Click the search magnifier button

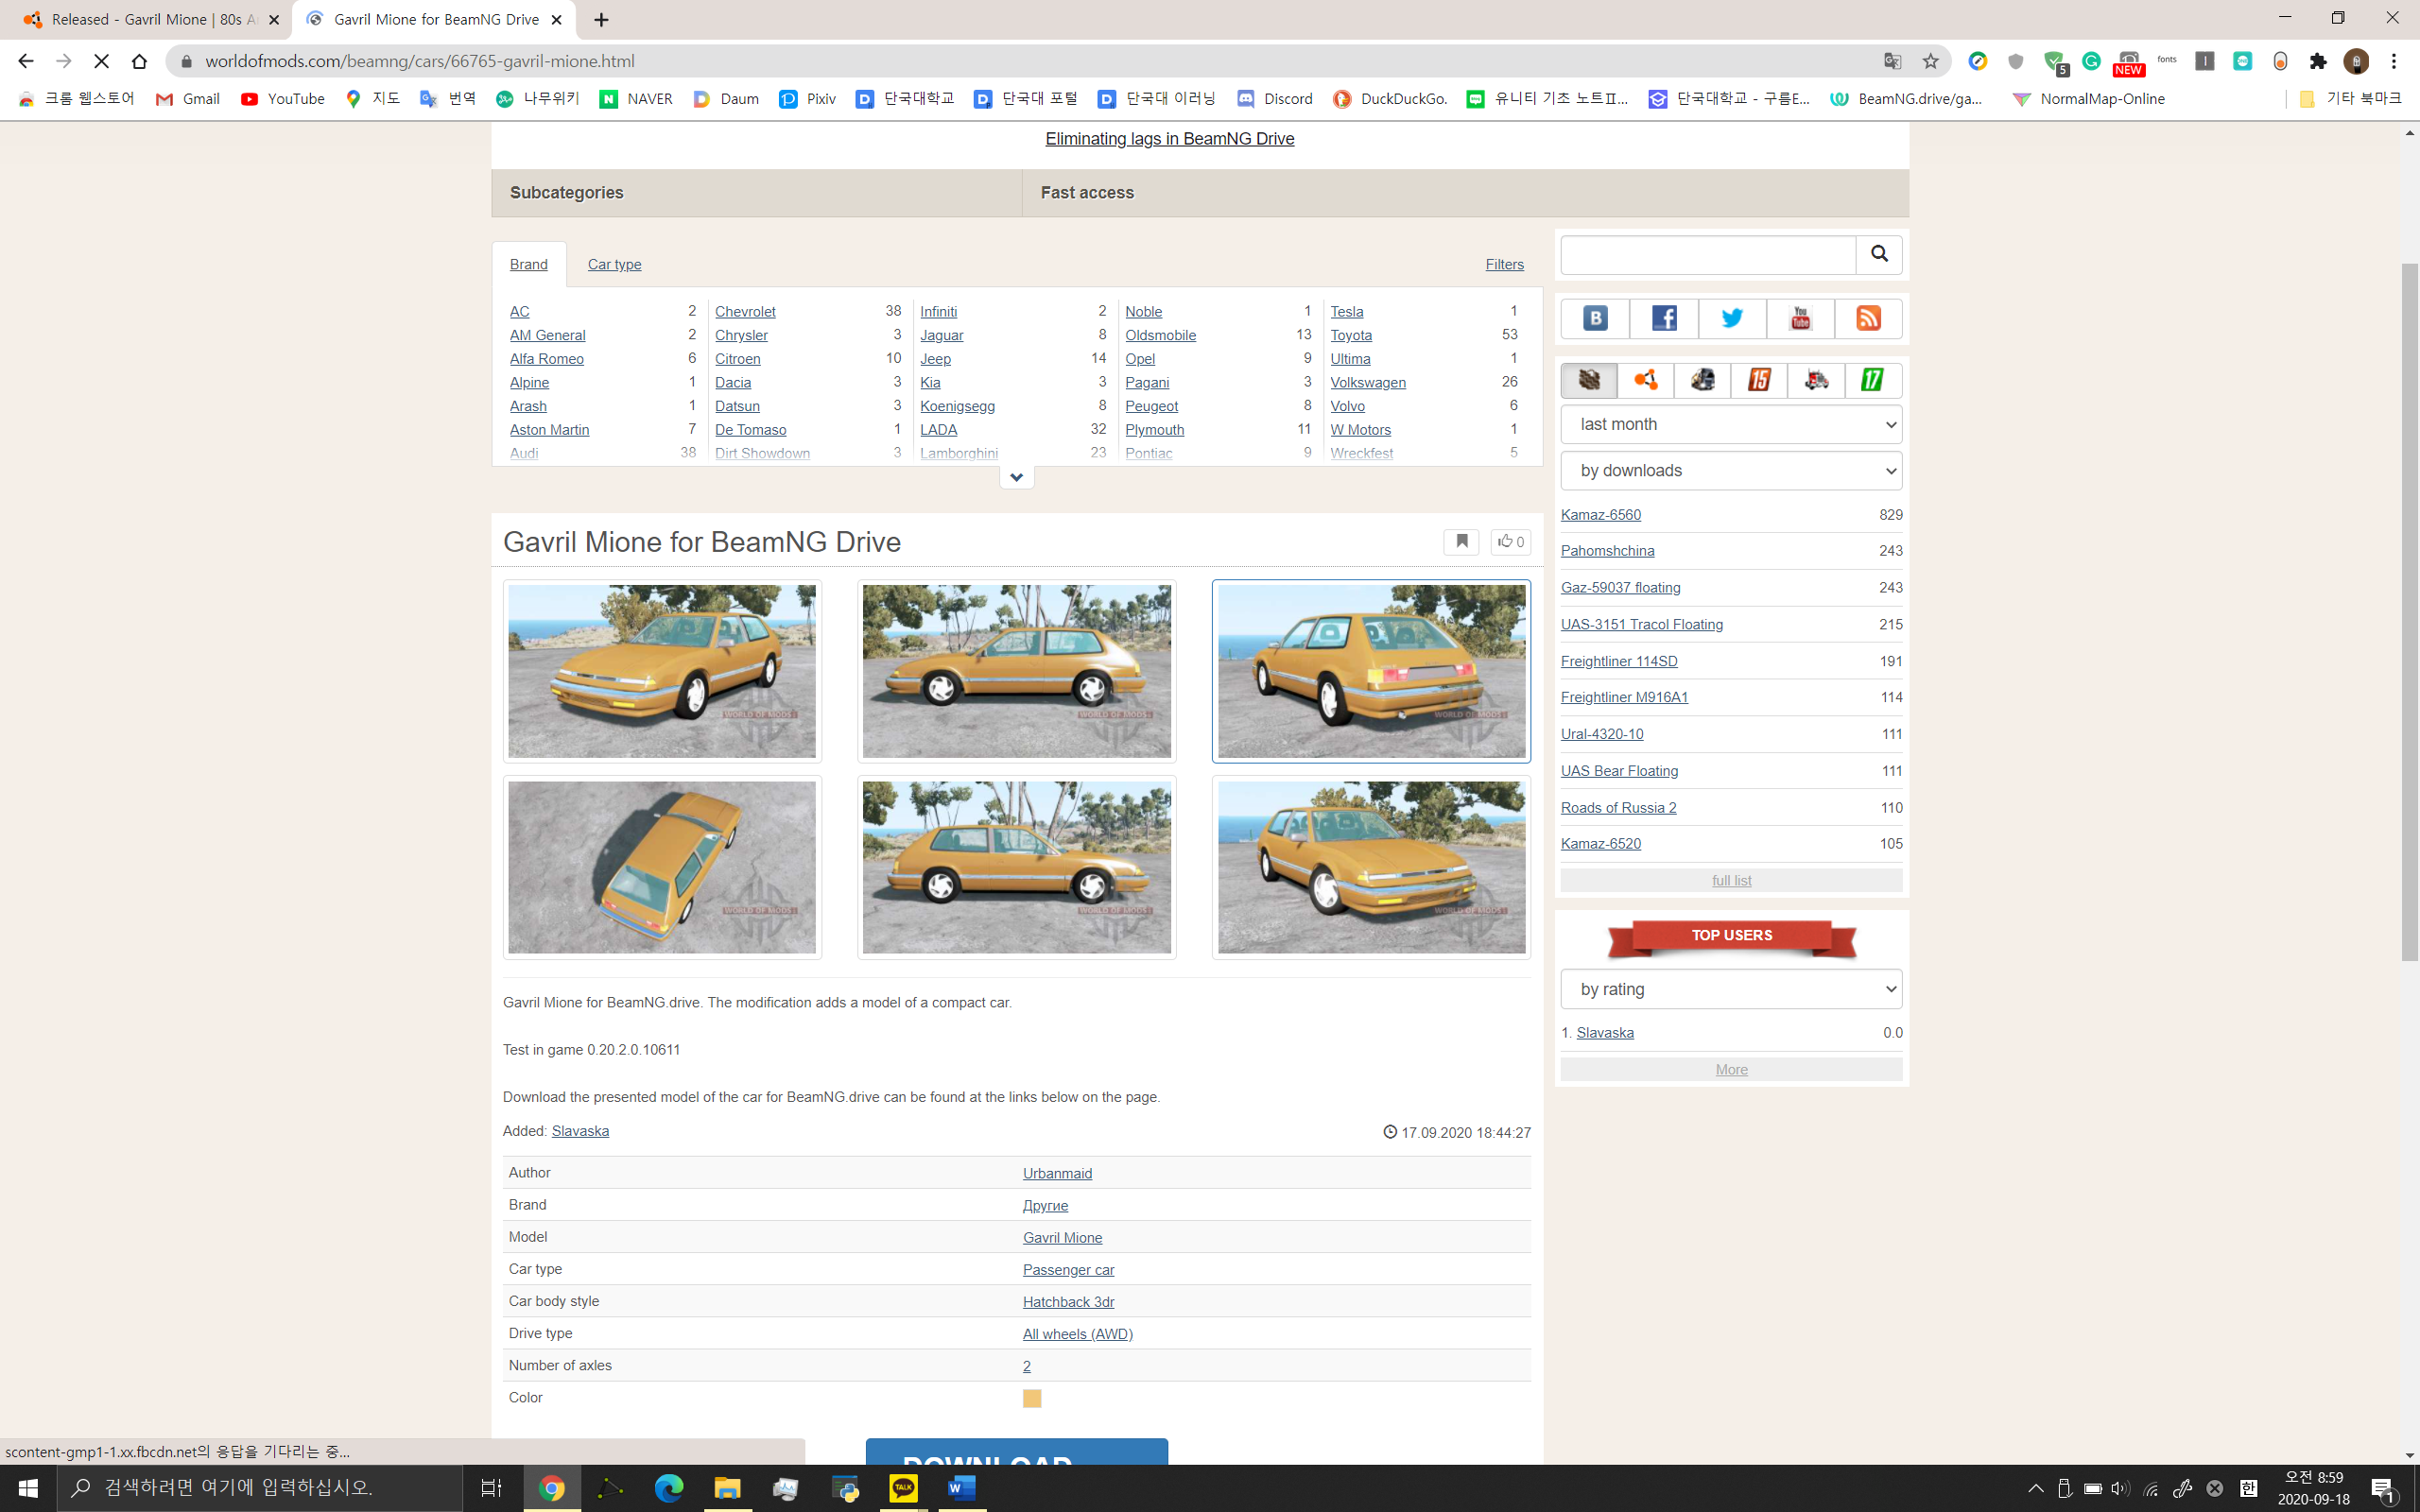(1879, 254)
